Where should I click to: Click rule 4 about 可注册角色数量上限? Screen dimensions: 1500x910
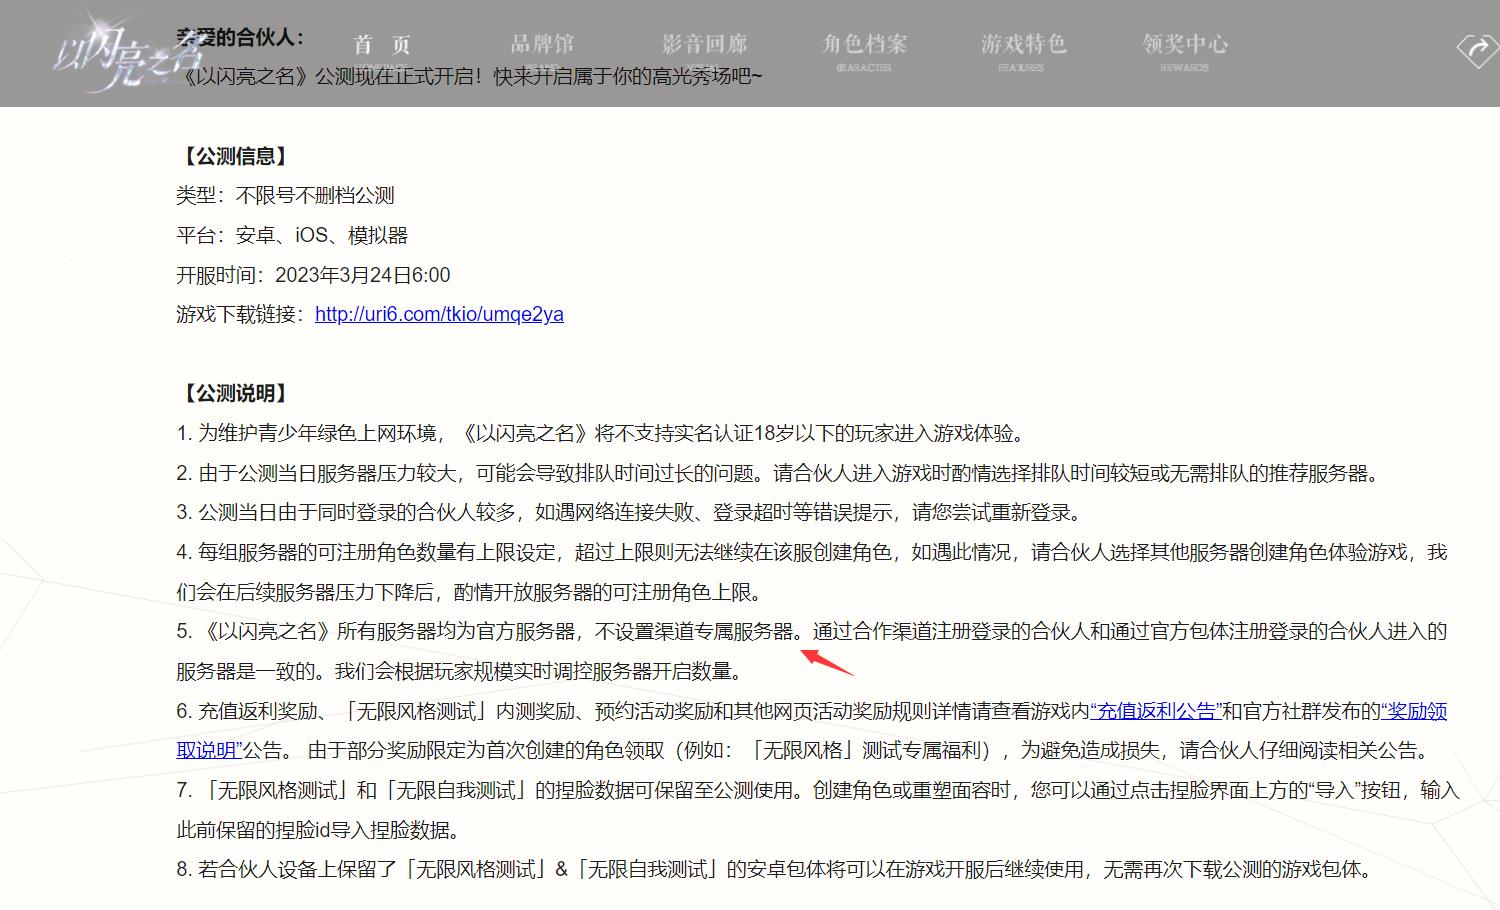point(812,572)
